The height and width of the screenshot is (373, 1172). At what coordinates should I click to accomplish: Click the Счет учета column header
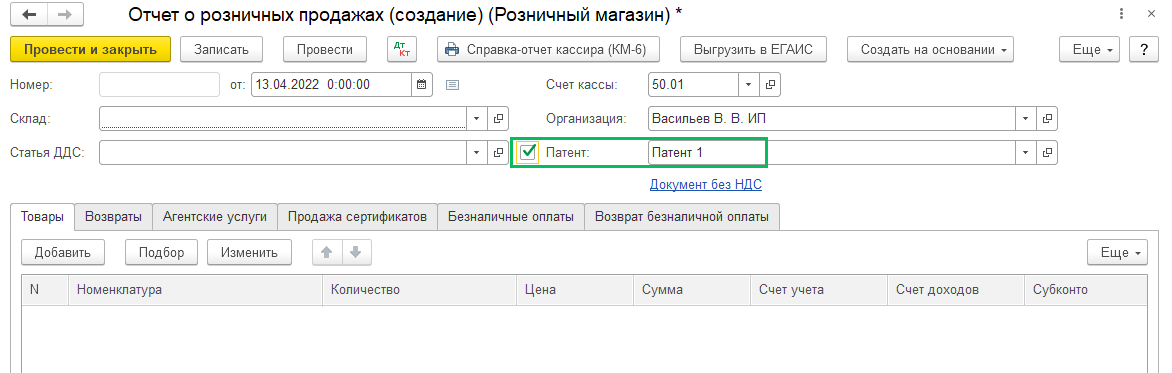pyautogui.click(x=818, y=290)
